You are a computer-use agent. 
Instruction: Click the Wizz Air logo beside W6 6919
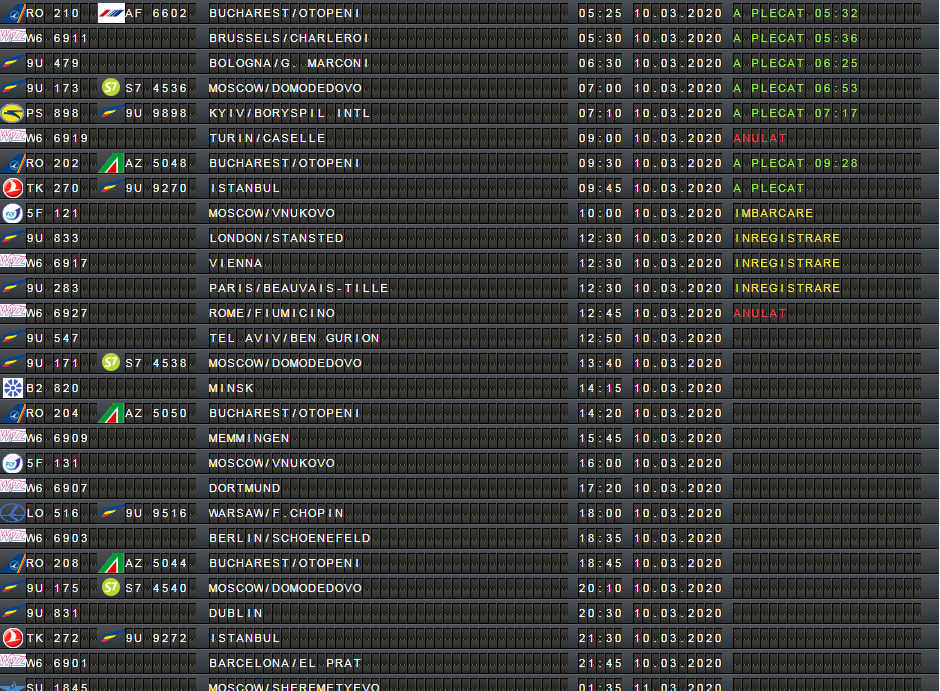[x=13, y=137]
